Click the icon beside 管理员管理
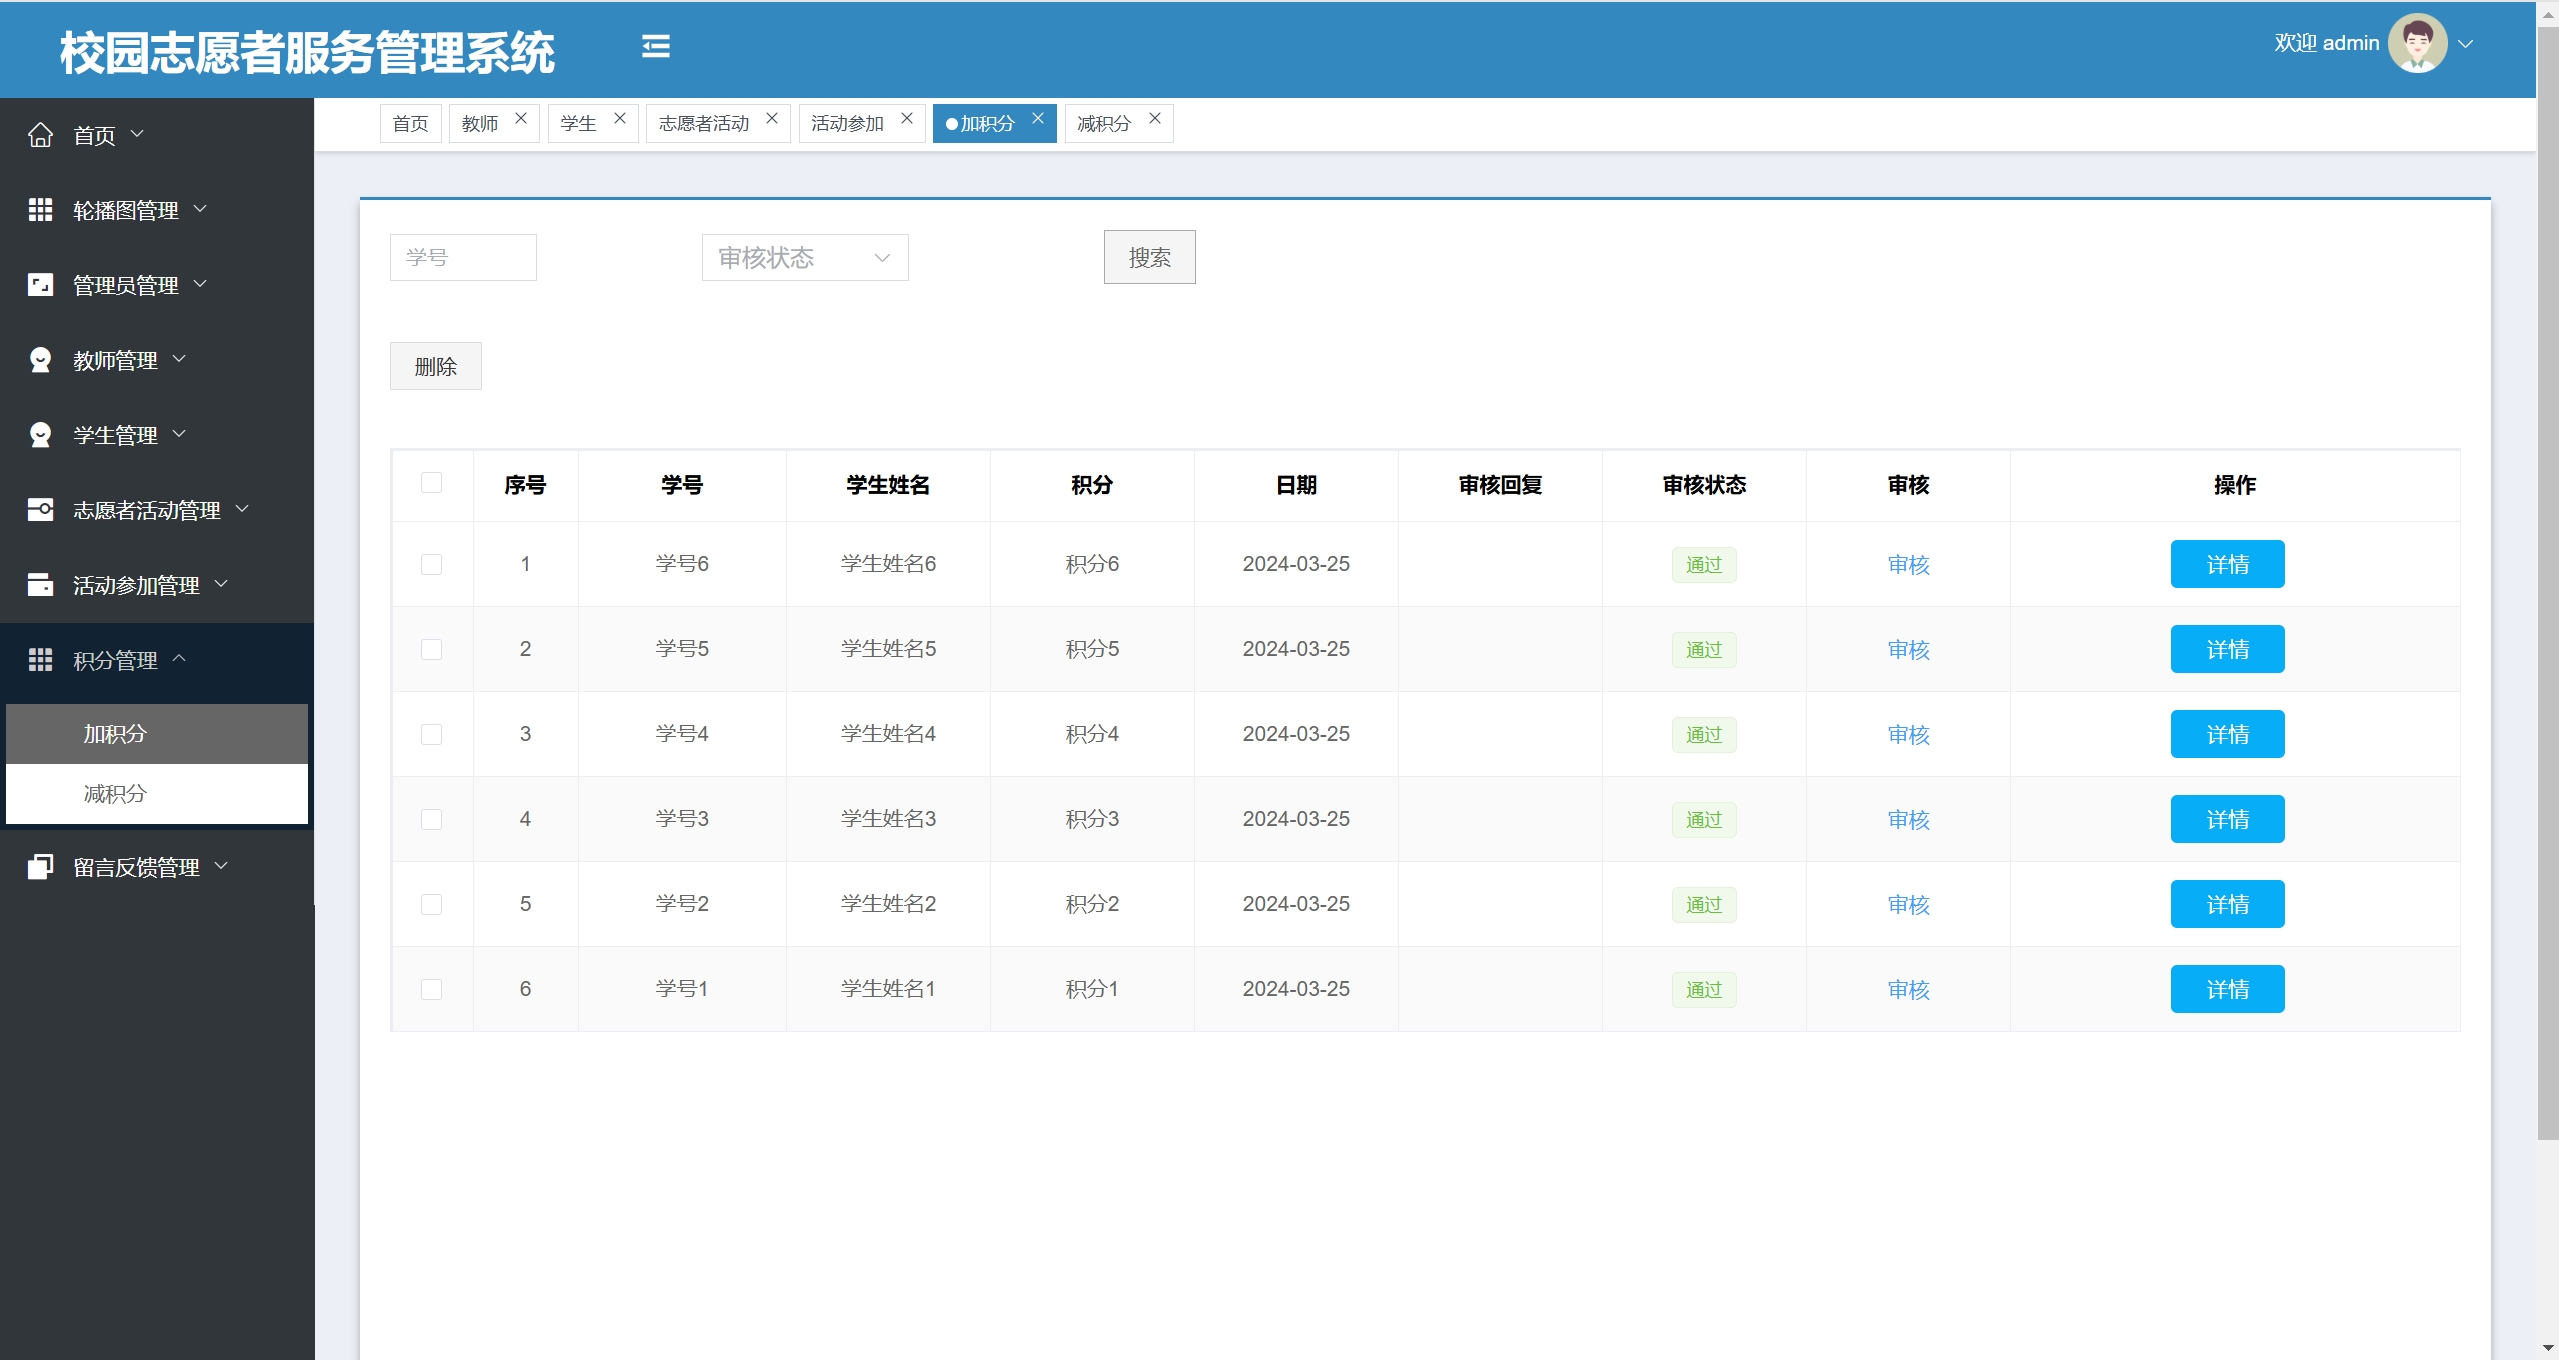2559x1360 pixels. pos(40,285)
